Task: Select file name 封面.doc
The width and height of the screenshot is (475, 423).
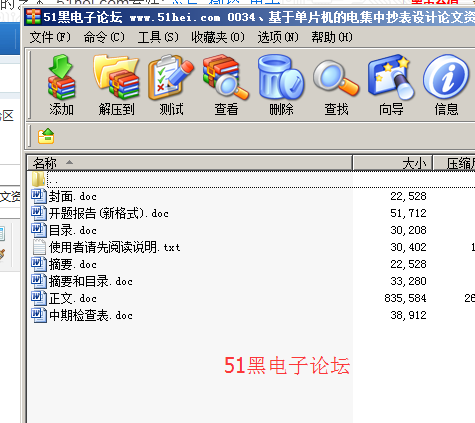Action: (x=73, y=196)
